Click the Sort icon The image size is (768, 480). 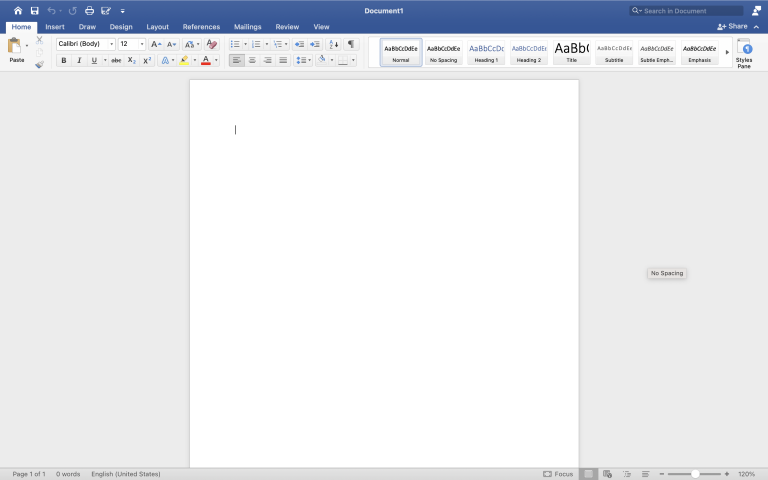pos(334,44)
